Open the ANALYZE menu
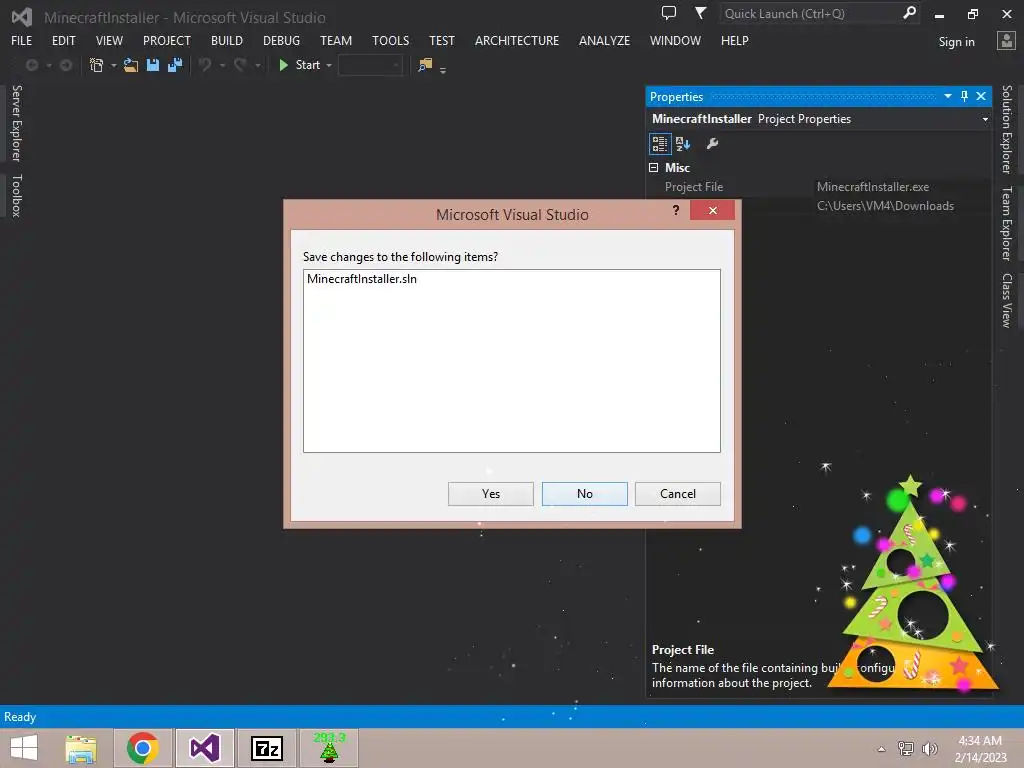Screen dimensions: 1024x768 pos(604,40)
